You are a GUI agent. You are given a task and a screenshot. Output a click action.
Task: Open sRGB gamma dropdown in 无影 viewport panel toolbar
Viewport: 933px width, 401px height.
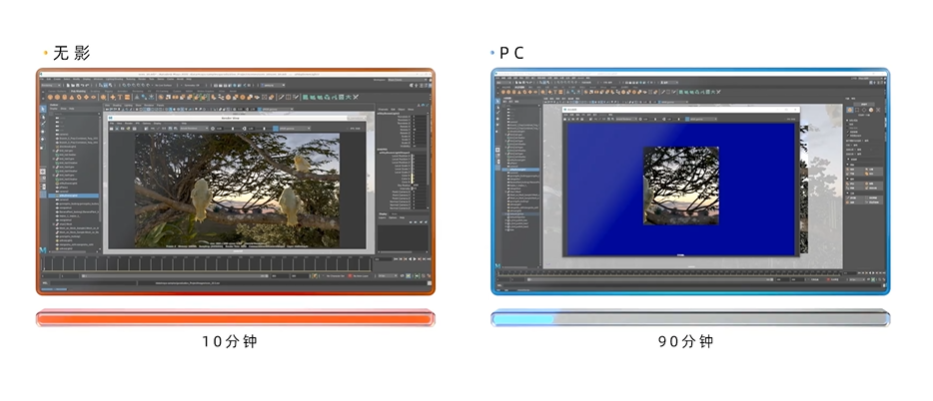tap(276, 109)
